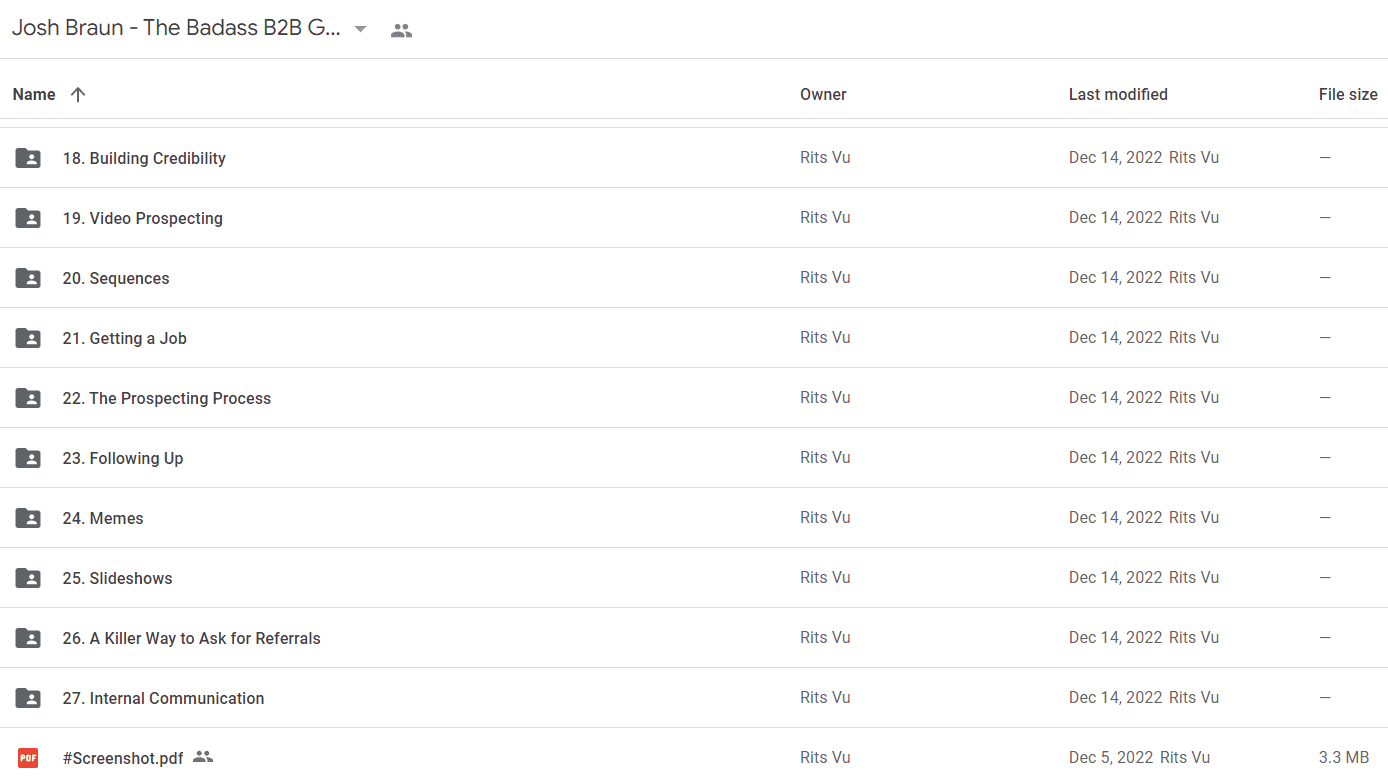Click folder icon for 26. A Killer Way
1388x784 pixels.
click(28, 638)
